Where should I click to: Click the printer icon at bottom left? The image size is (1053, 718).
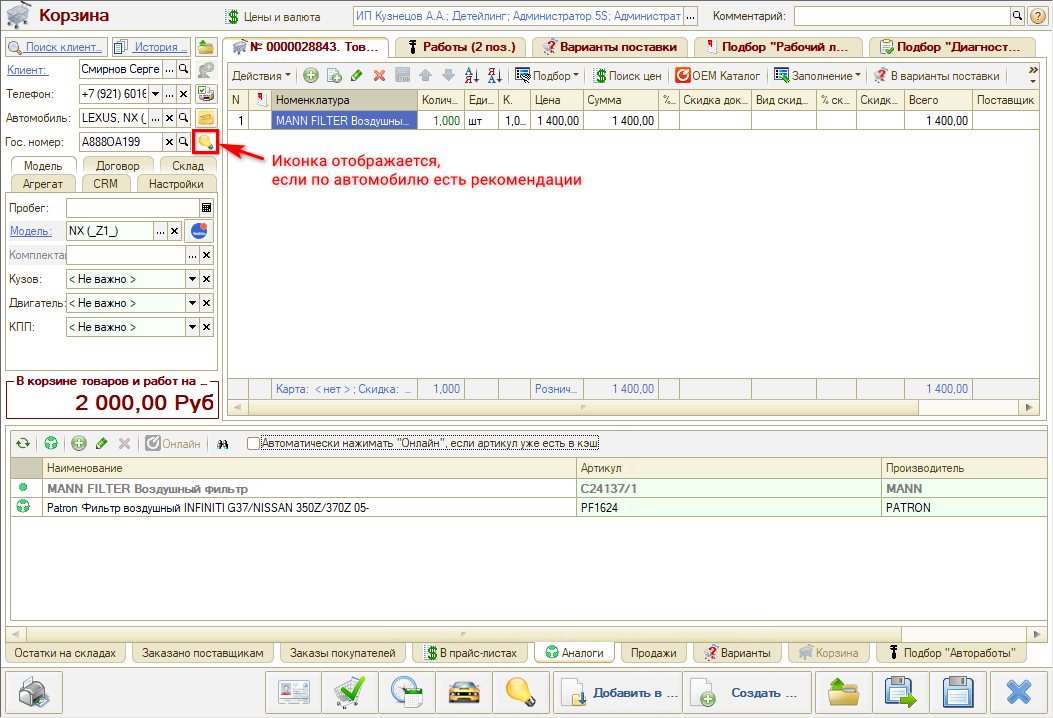[x=34, y=692]
